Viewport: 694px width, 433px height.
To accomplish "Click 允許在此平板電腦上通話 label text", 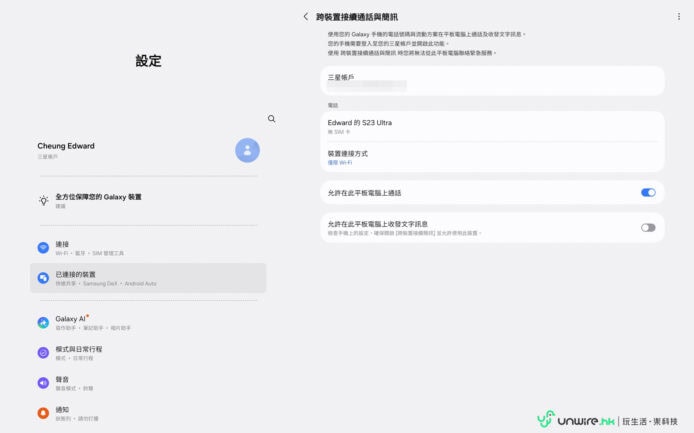I will 364,193.
